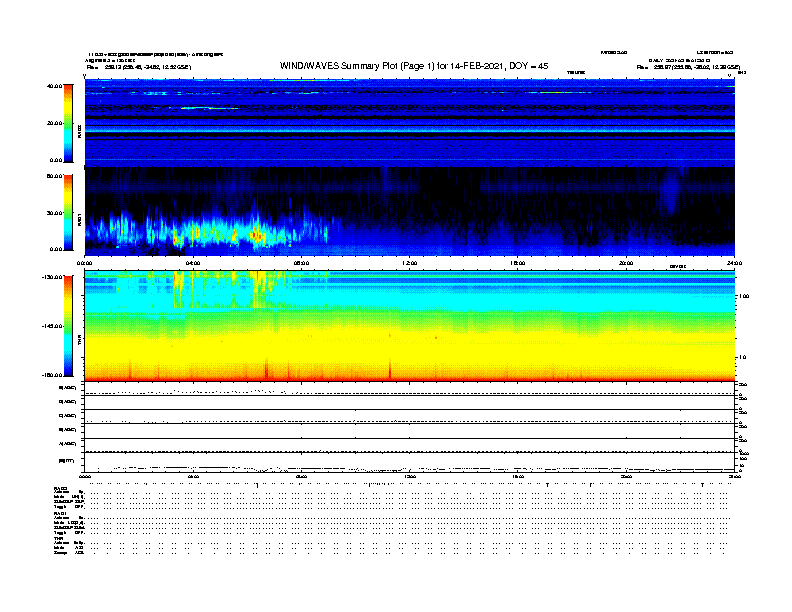This screenshot has width=792, height=612.
Task: Click the RAD2 spectrogram panel
Action: pyautogui.click(x=410, y=123)
